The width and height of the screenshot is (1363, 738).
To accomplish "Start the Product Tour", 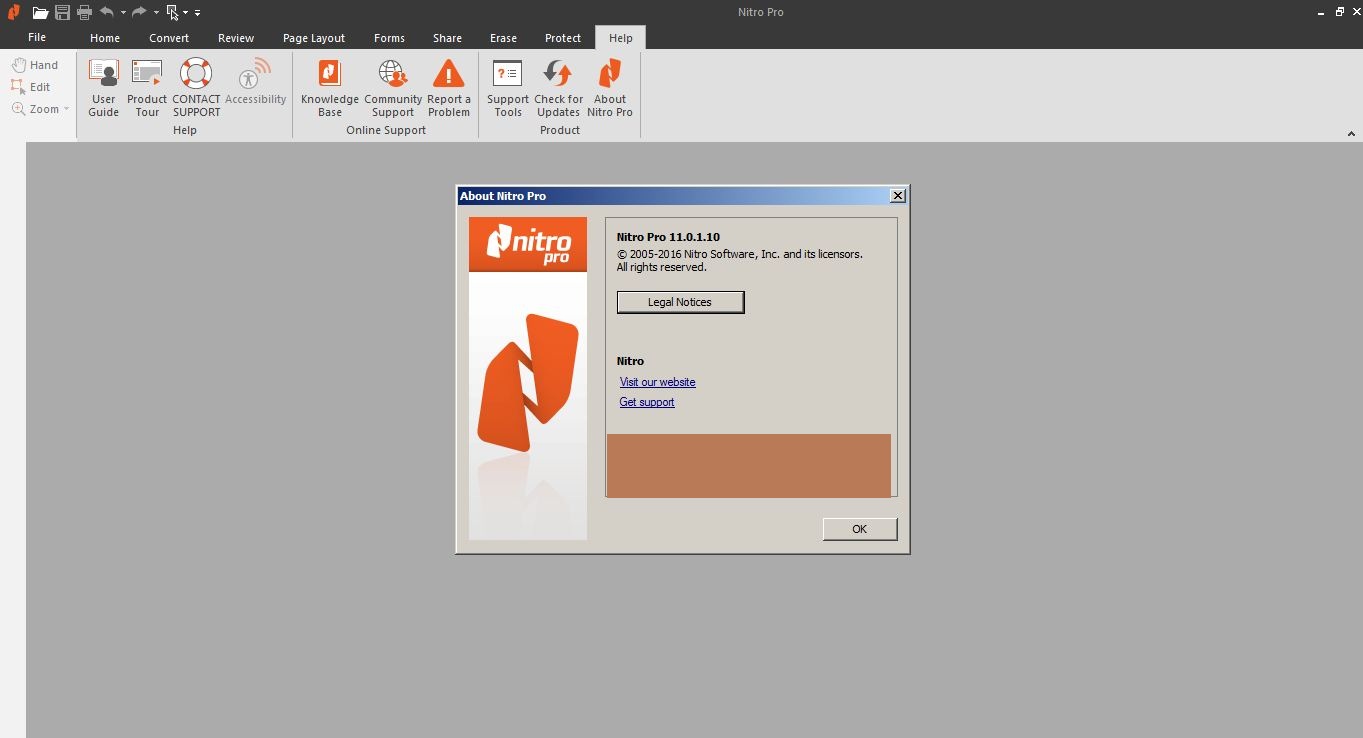I will click(147, 88).
